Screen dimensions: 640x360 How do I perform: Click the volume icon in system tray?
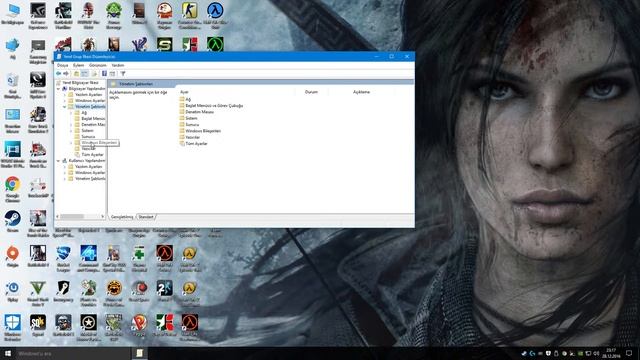coord(596,353)
